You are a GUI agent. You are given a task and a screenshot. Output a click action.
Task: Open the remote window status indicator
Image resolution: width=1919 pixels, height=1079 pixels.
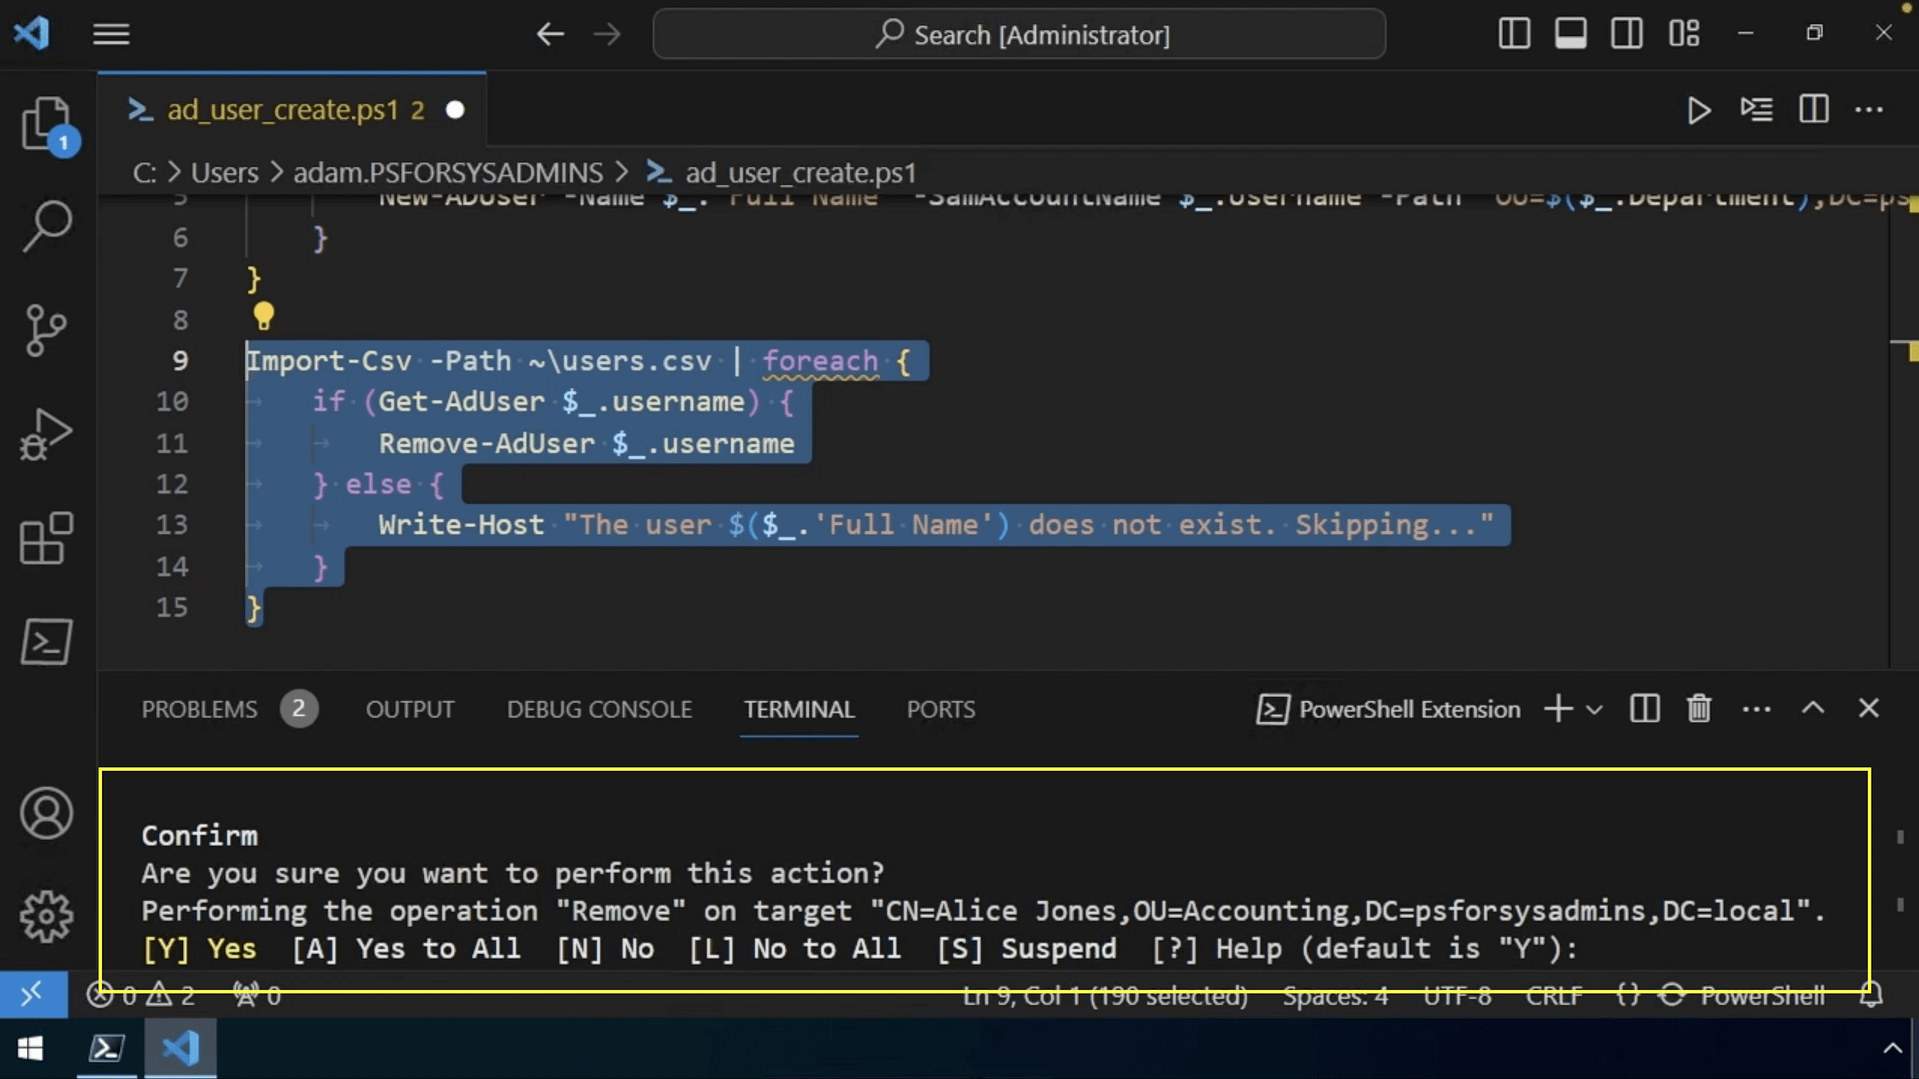(x=33, y=995)
